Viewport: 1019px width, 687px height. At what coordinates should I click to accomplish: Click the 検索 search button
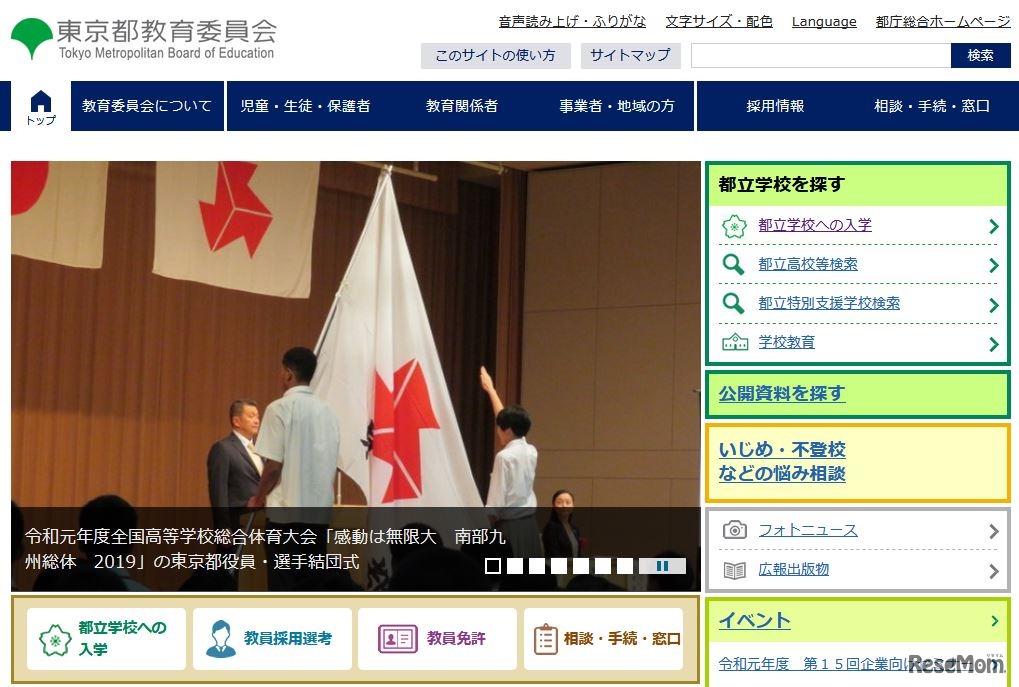[x=981, y=56]
